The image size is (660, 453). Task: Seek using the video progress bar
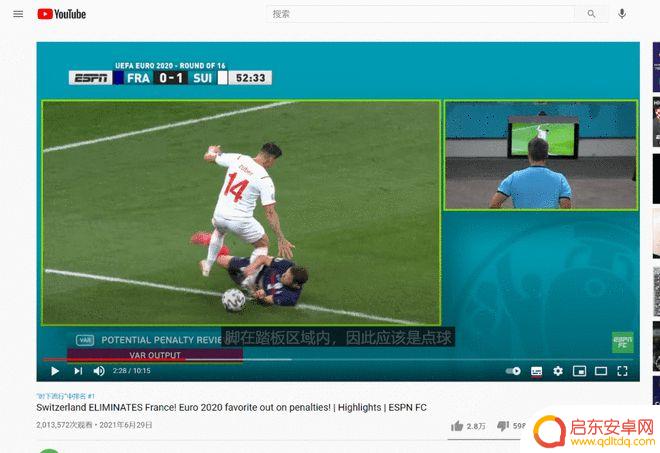coord(338,360)
